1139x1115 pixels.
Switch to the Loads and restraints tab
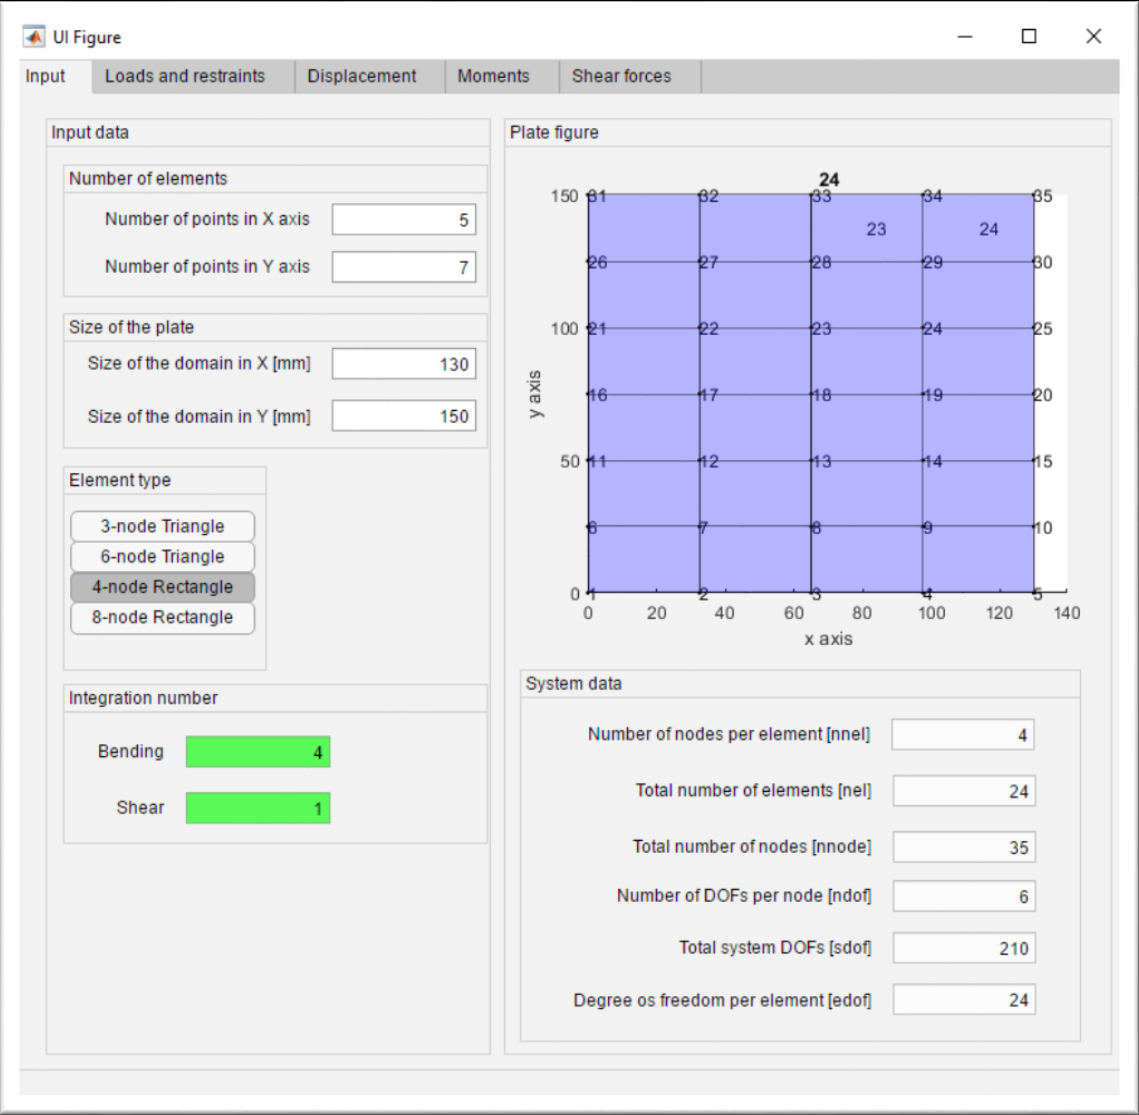pyautogui.click(x=185, y=76)
